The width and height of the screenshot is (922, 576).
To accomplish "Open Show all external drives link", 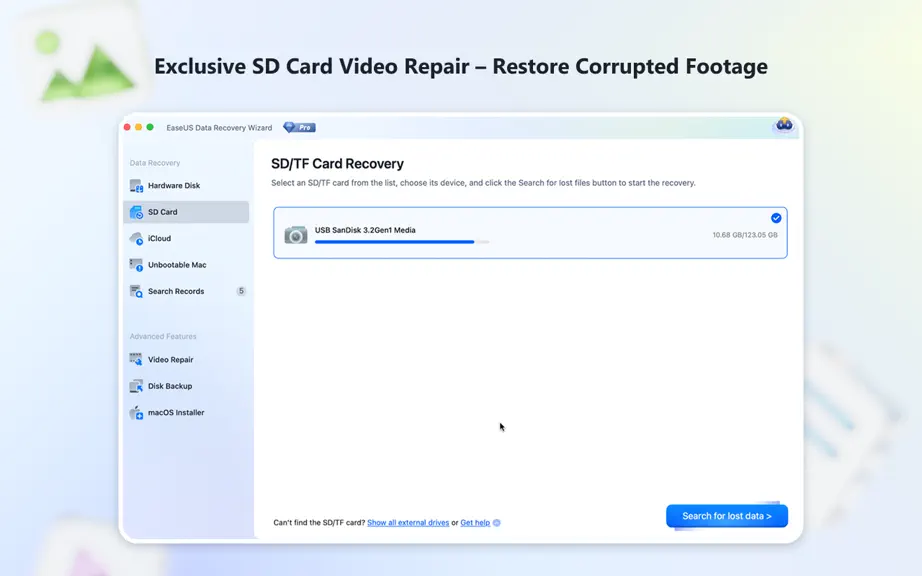I will 408,523.
